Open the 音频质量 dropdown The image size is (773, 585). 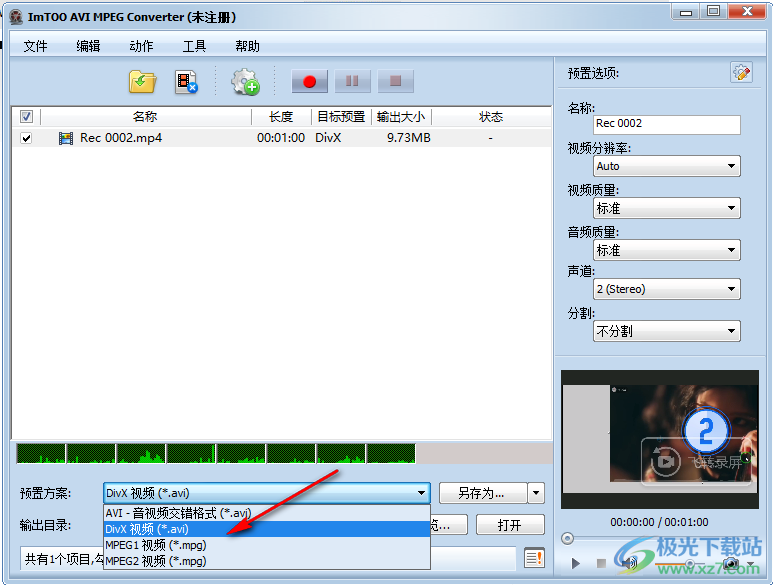pyautogui.click(x=667, y=250)
